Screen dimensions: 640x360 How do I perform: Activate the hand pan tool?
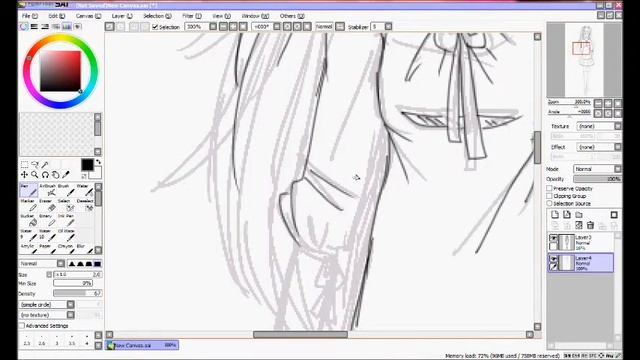pyautogui.click(x=56, y=175)
